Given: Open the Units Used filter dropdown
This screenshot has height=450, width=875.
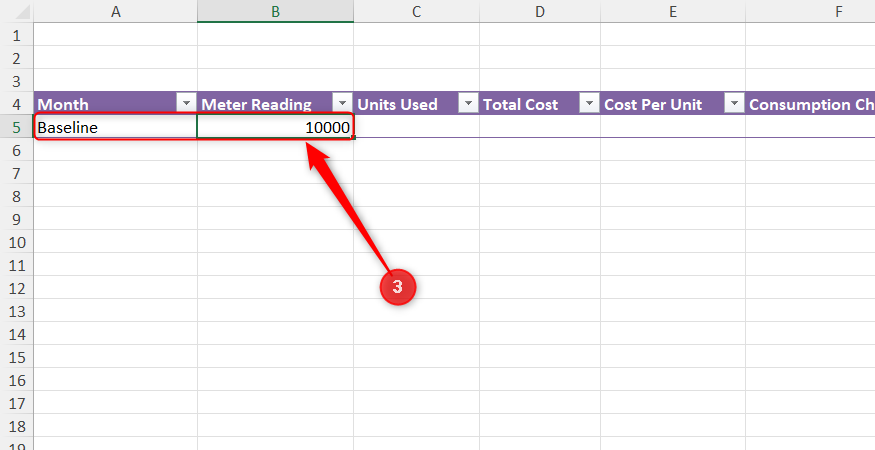Looking at the screenshot, I should tap(468, 103).
